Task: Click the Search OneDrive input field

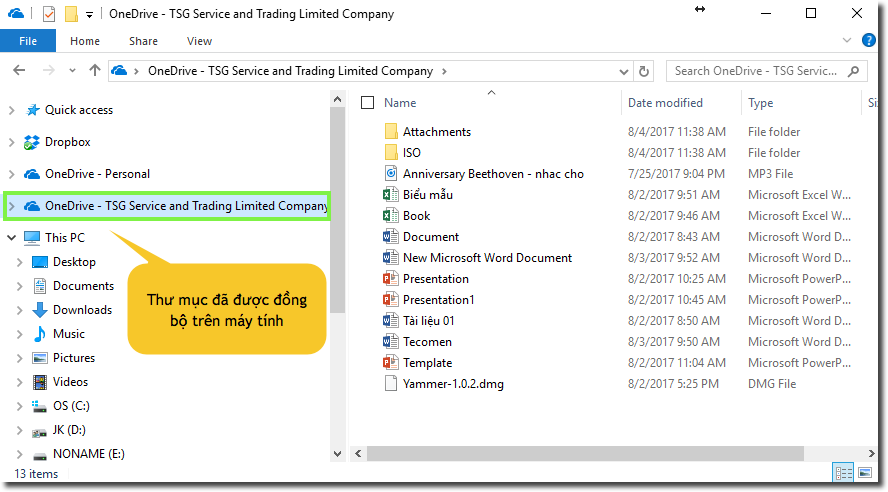Action: pyautogui.click(x=755, y=71)
